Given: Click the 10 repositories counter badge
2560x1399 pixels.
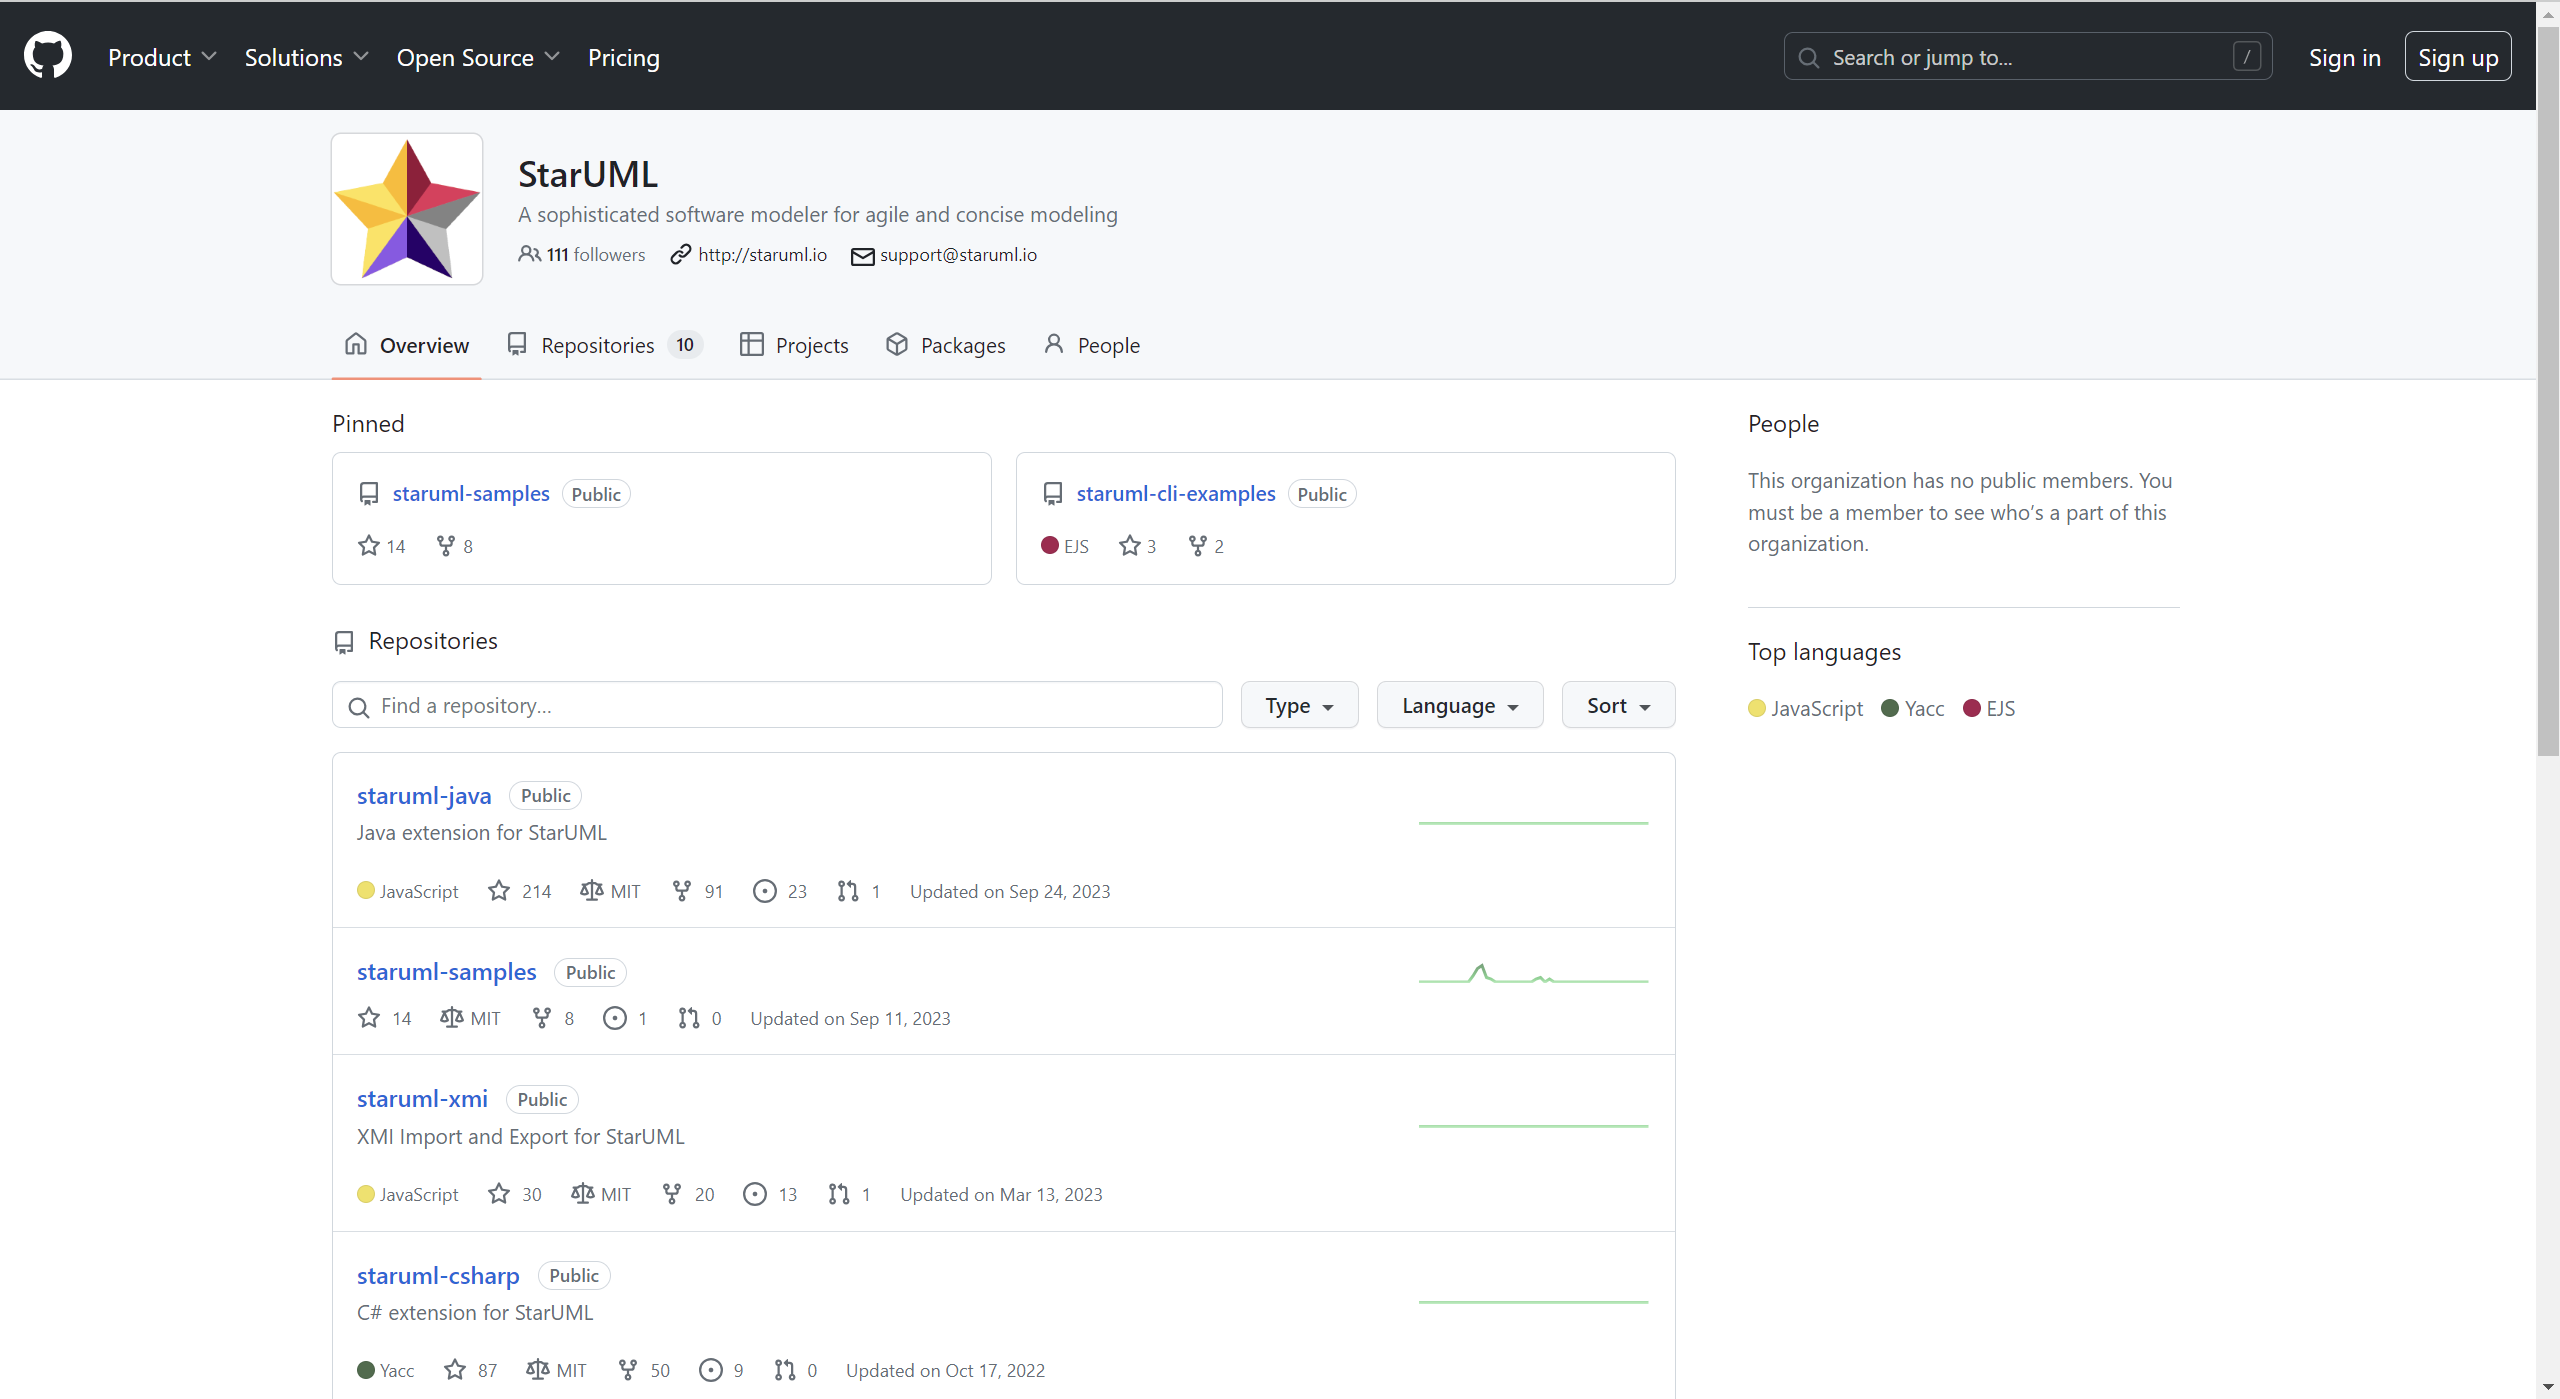Looking at the screenshot, I should pos(685,345).
